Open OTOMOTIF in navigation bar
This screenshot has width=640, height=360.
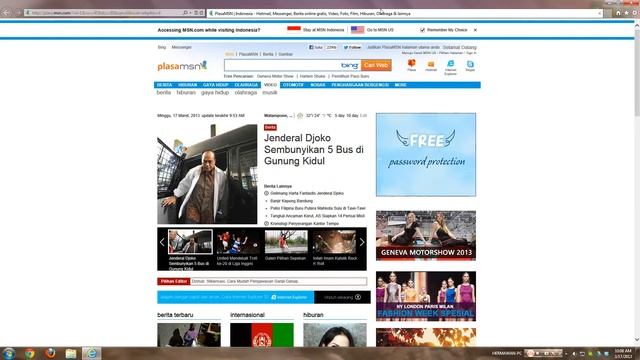293,85
